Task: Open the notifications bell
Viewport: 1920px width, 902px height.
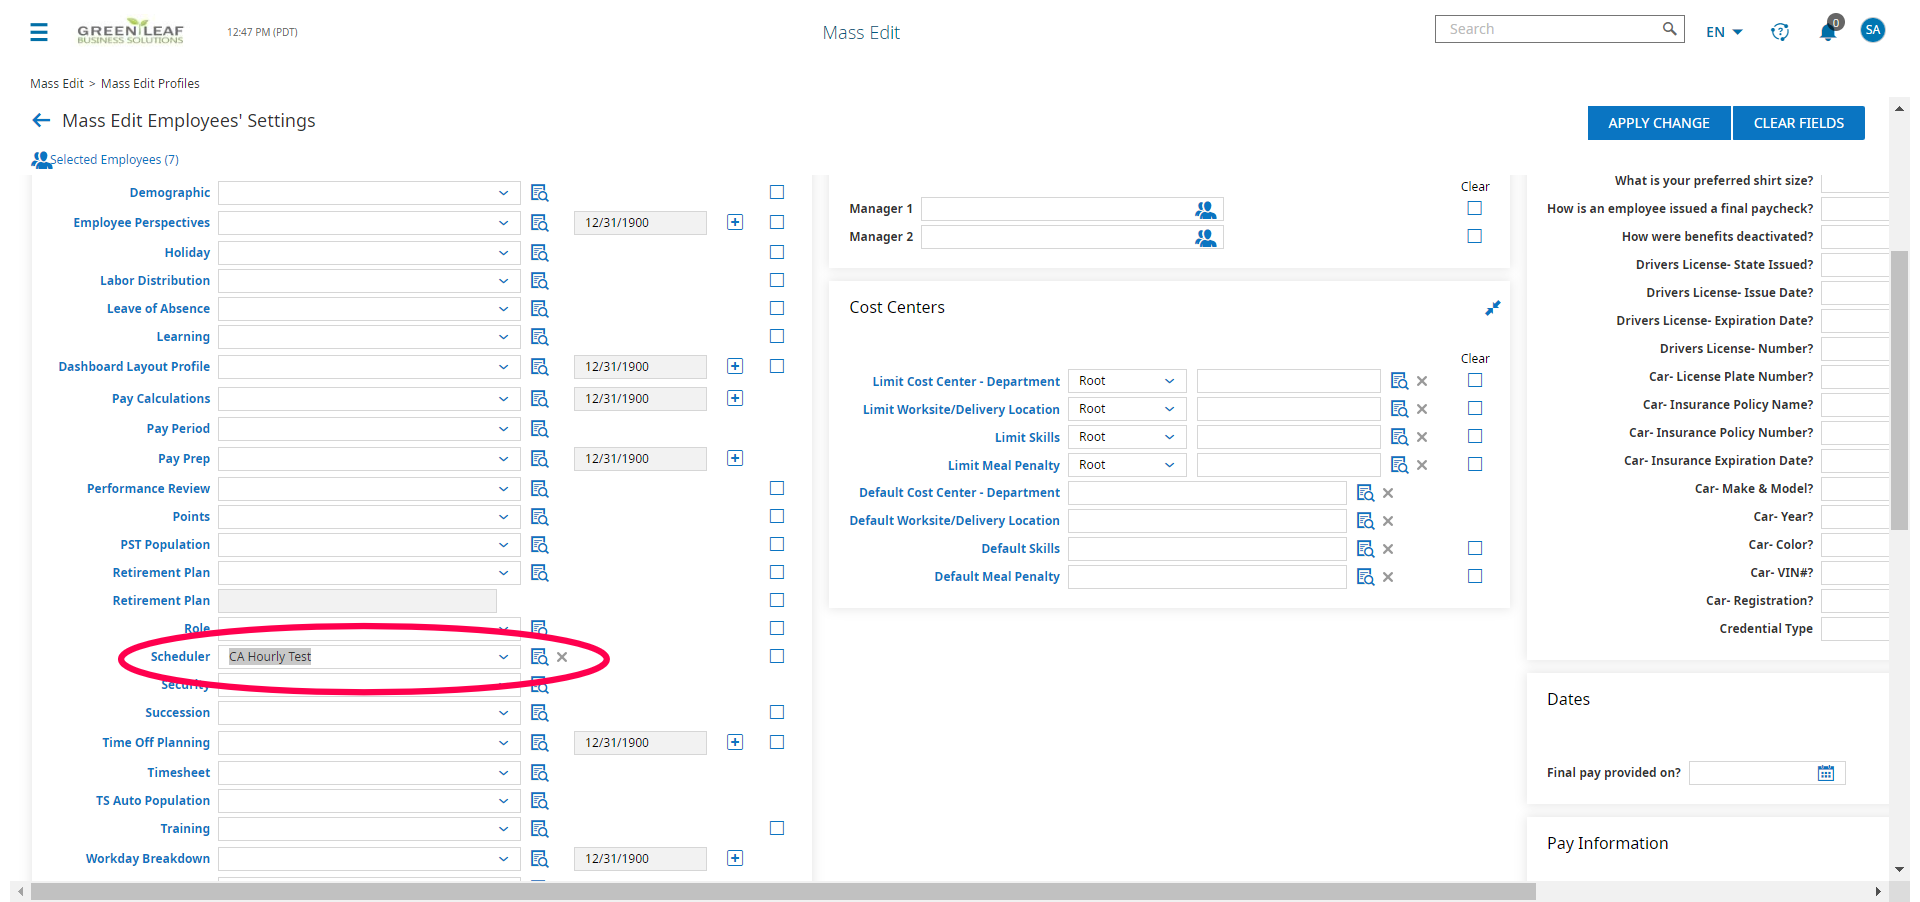Action: point(1827,32)
